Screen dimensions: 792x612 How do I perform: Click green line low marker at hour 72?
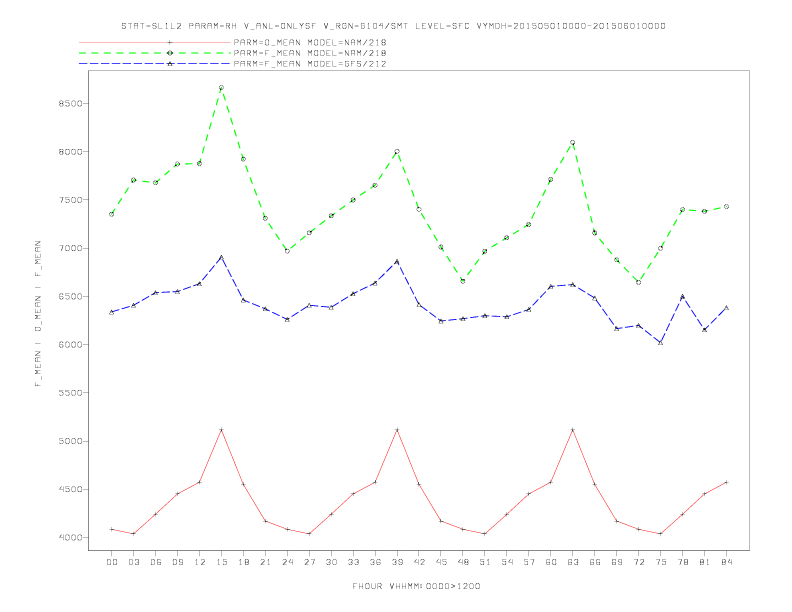638,282
